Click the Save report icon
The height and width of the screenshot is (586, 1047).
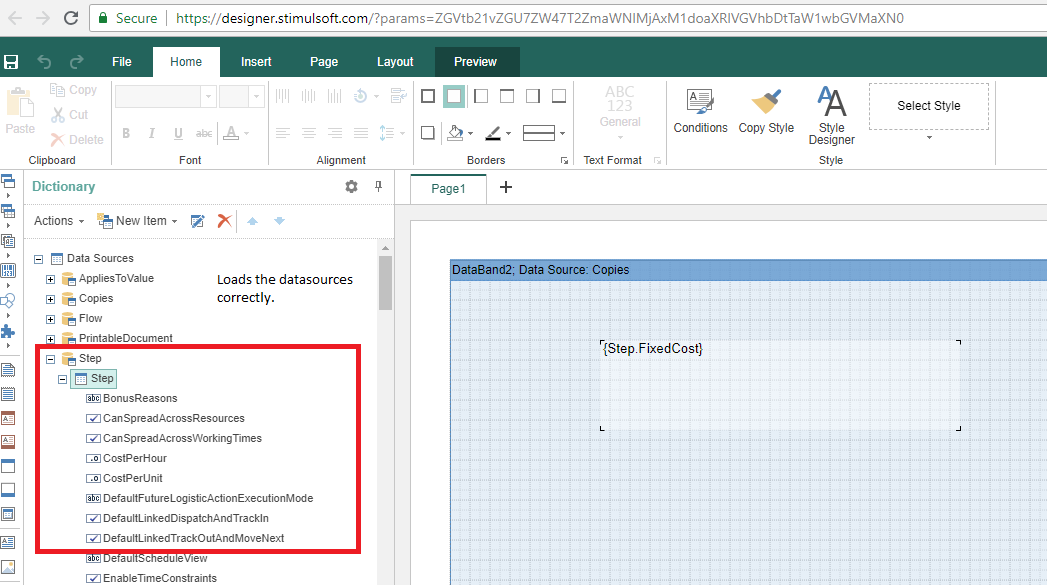pos(11,62)
